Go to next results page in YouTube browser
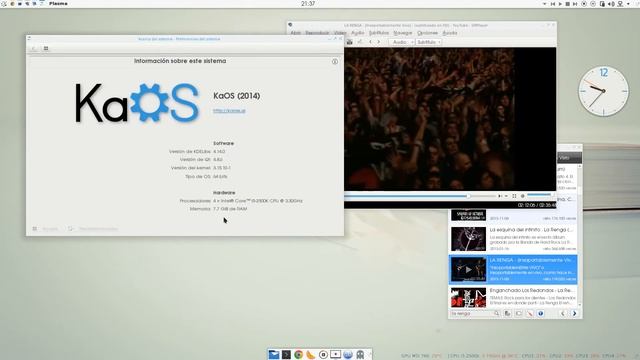The width and height of the screenshot is (640, 360). 574,313
